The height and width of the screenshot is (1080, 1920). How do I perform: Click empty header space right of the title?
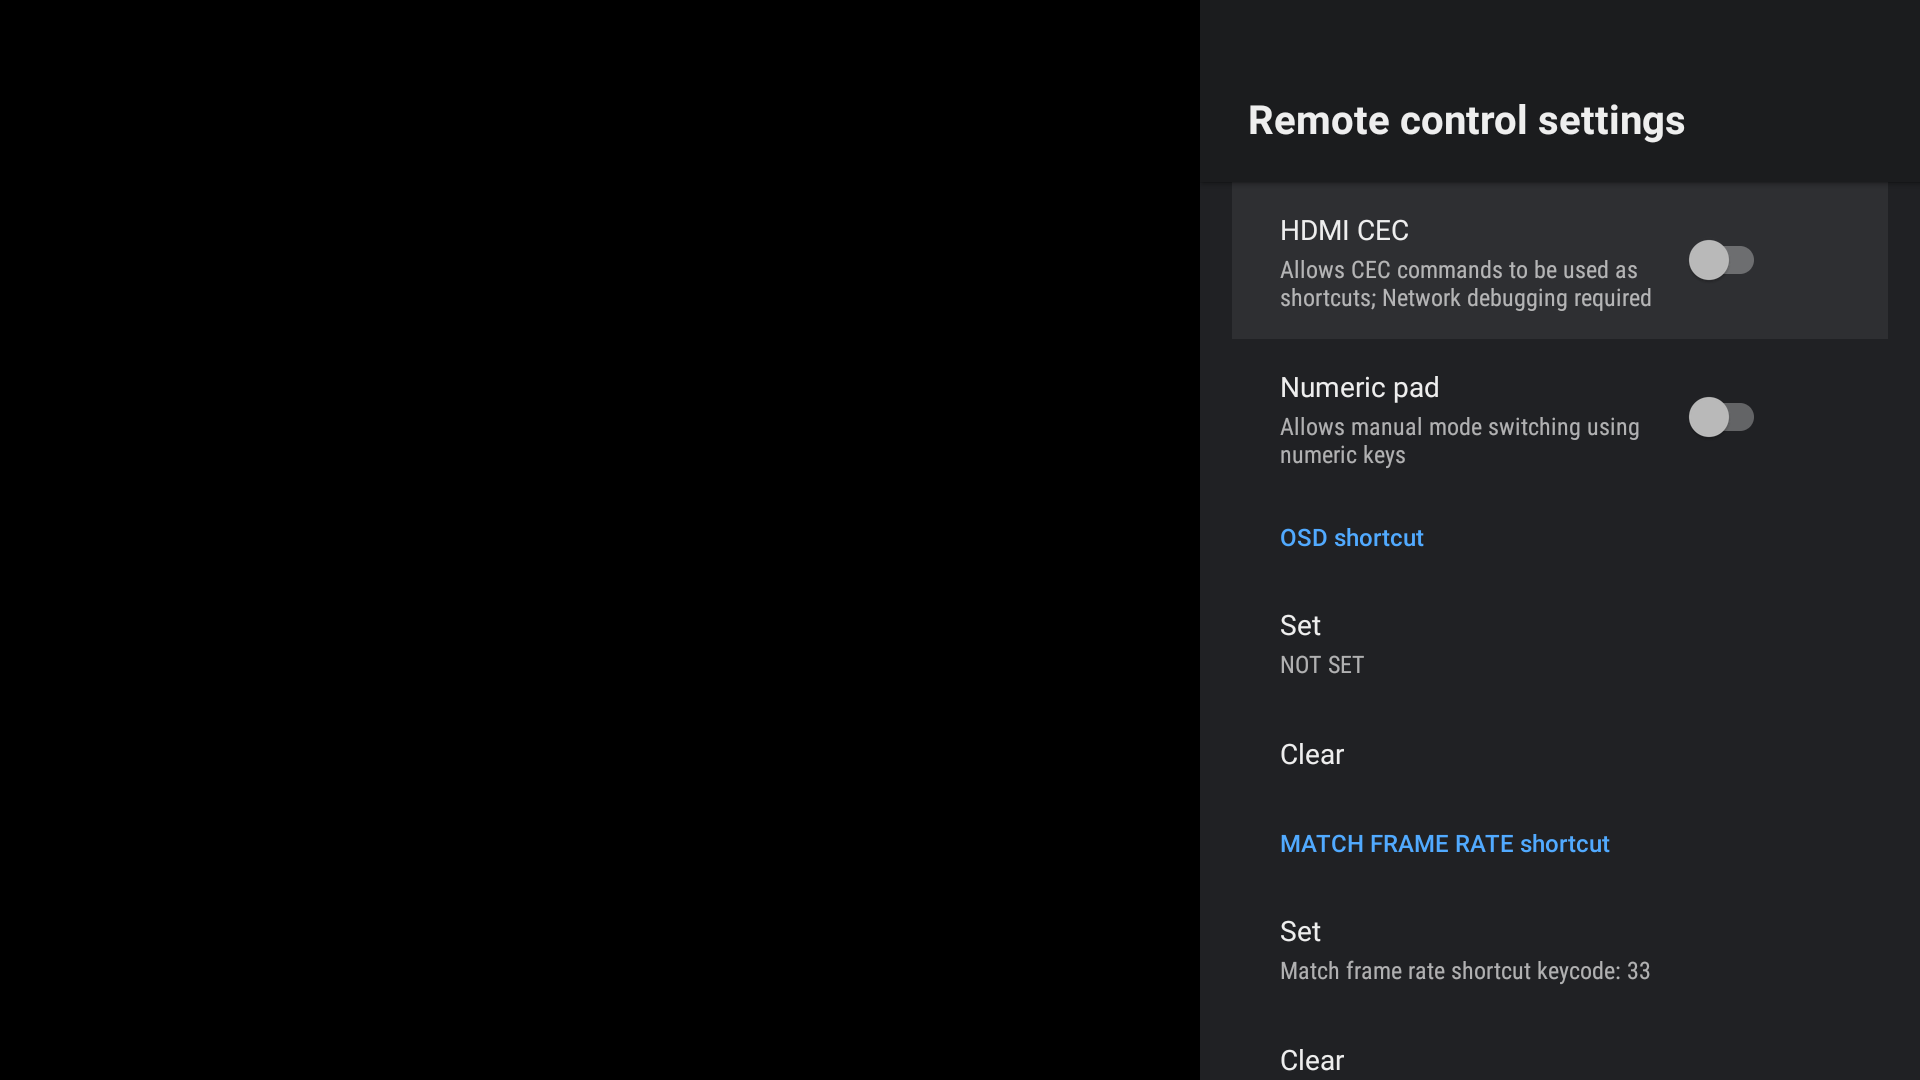click(x=1800, y=120)
